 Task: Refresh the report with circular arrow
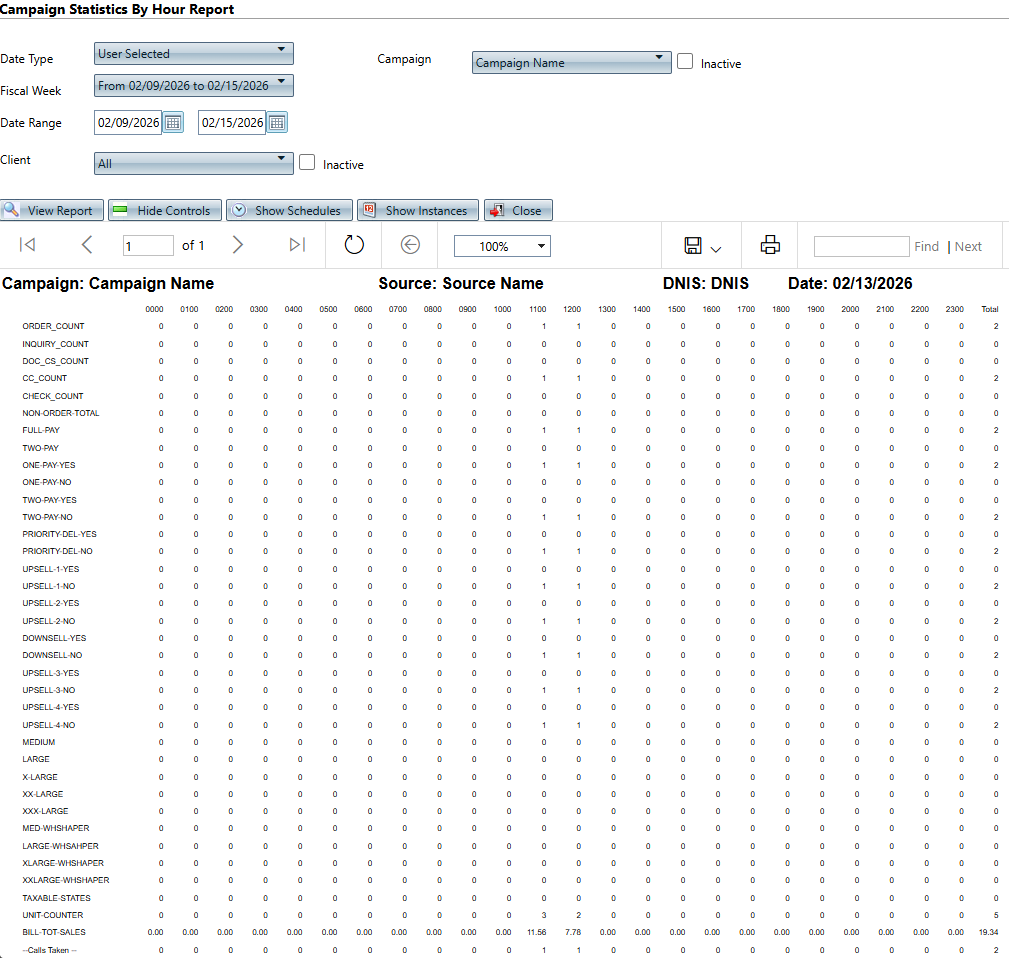point(354,245)
